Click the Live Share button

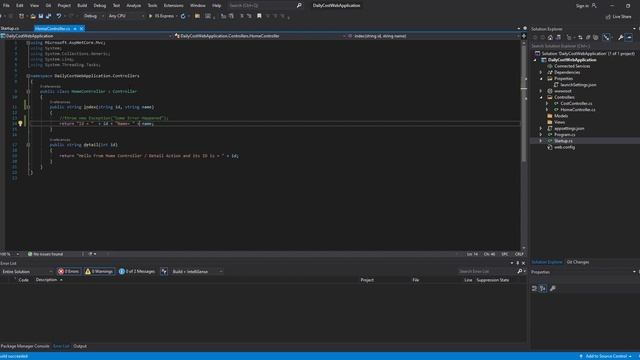pyautogui.click(x=618, y=17)
